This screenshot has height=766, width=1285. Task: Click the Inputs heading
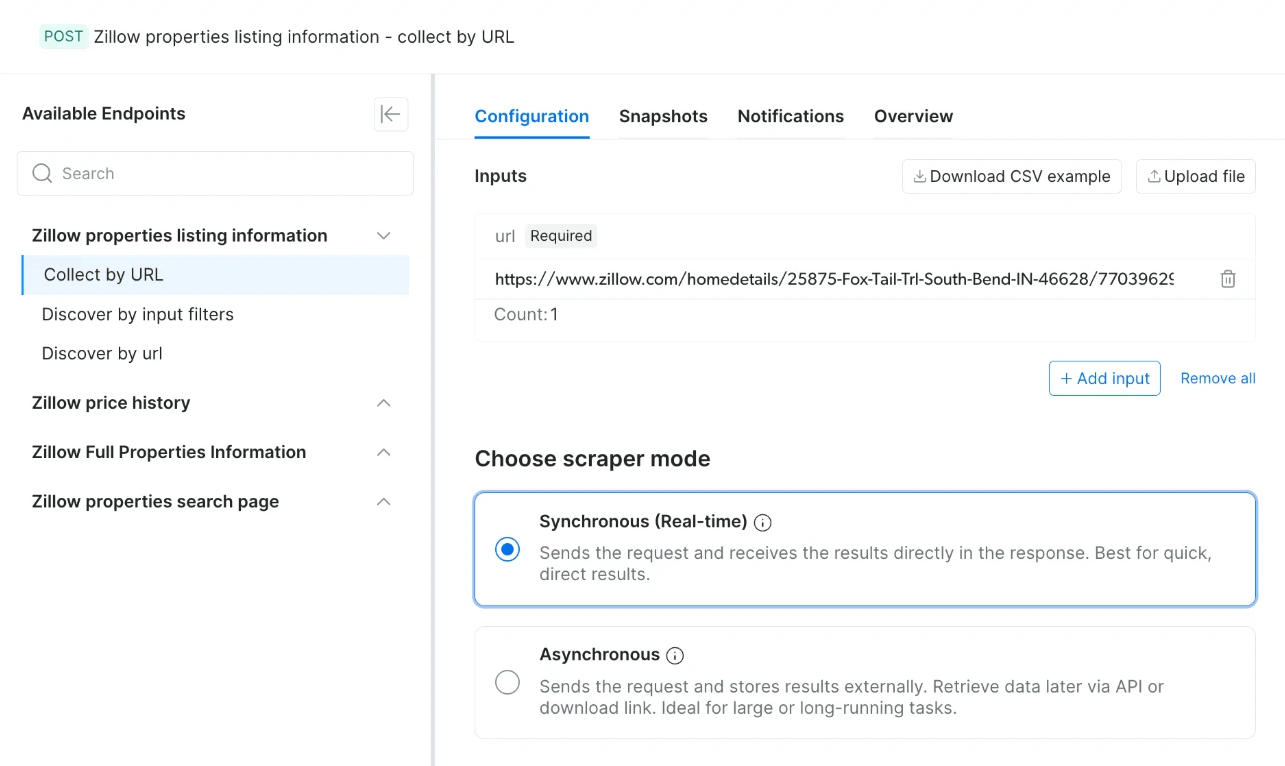click(500, 176)
